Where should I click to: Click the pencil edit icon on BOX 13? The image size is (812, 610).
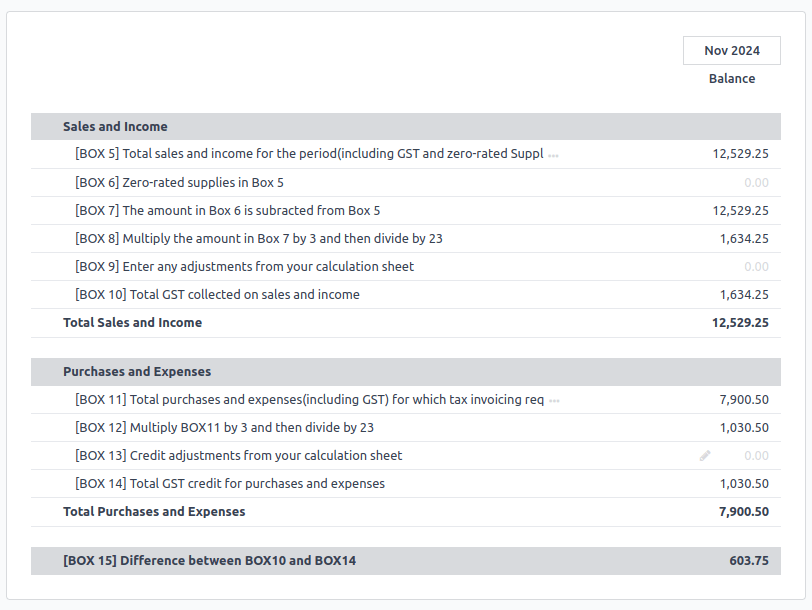[x=705, y=456]
